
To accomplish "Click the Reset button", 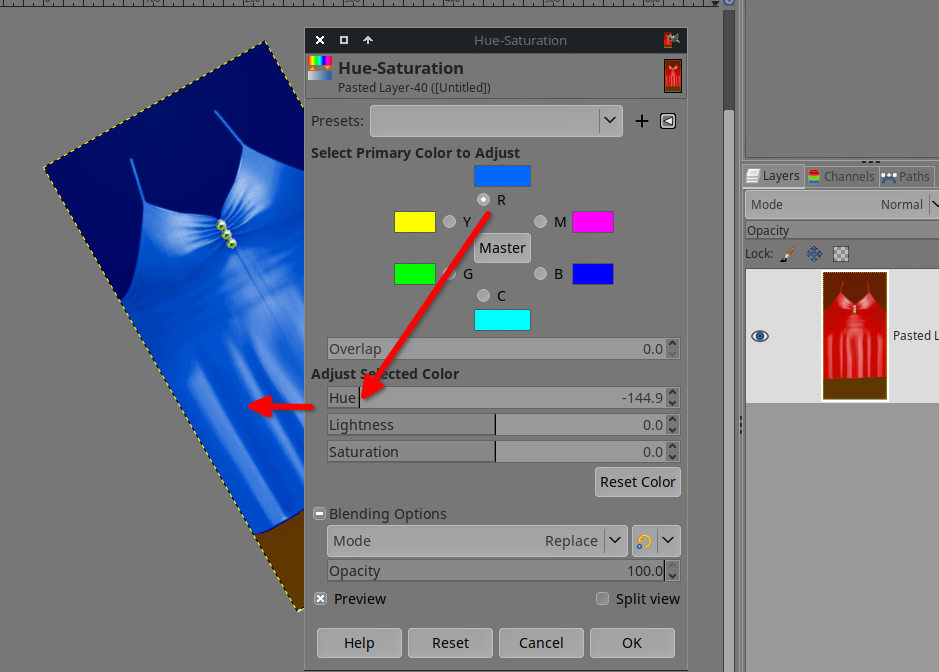I will [450, 643].
